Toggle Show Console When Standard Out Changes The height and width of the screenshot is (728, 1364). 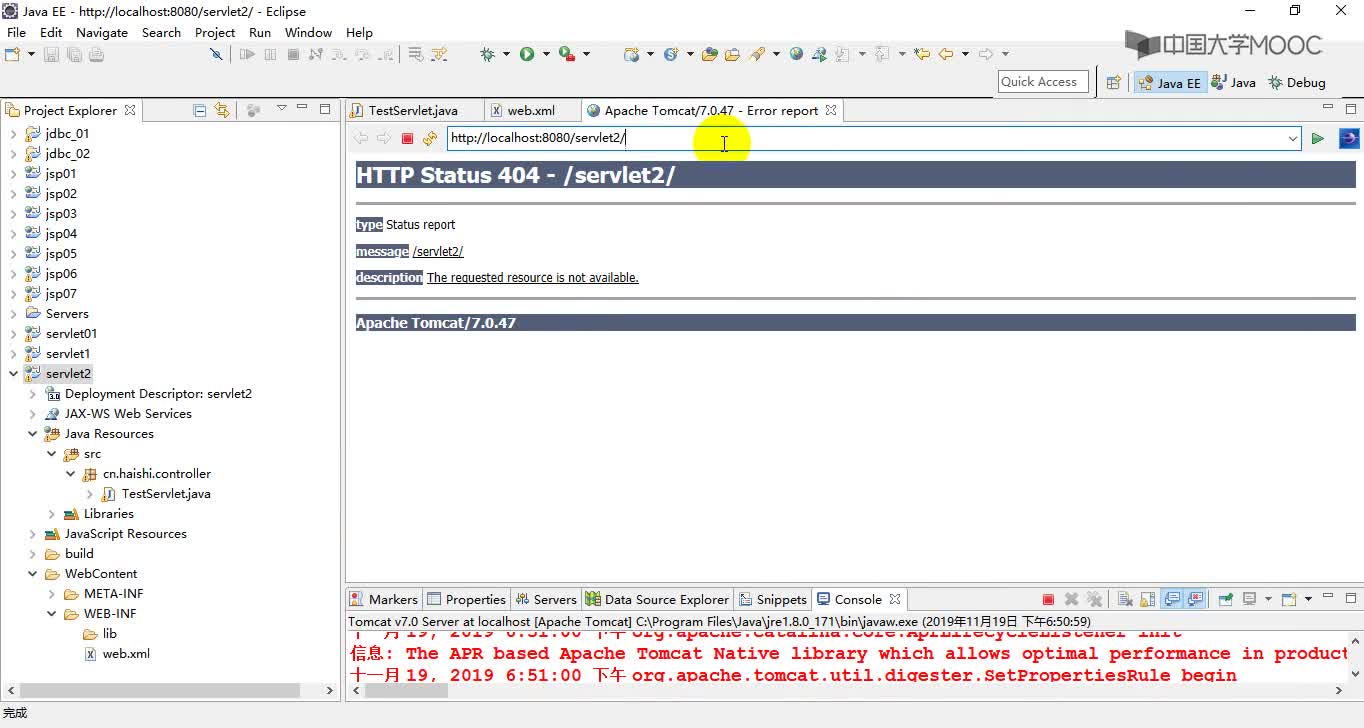(x=1173, y=599)
